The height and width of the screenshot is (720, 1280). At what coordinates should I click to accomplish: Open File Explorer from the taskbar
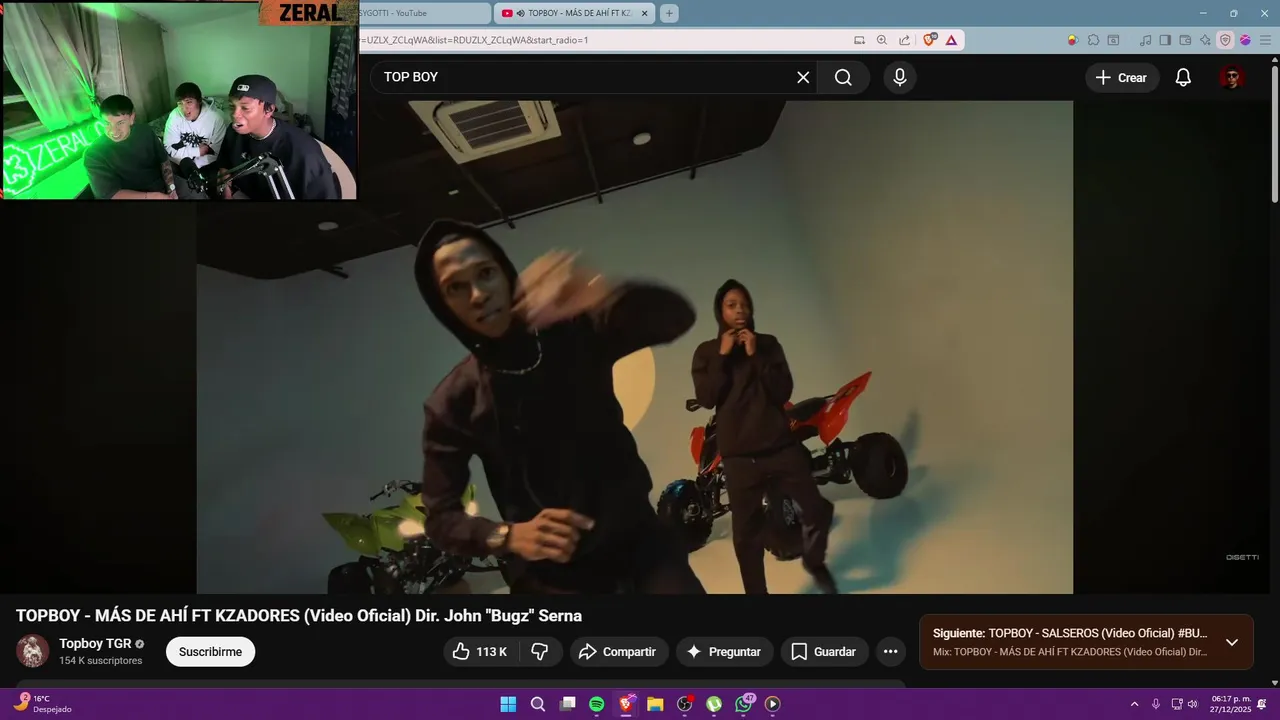(x=655, y=704)
